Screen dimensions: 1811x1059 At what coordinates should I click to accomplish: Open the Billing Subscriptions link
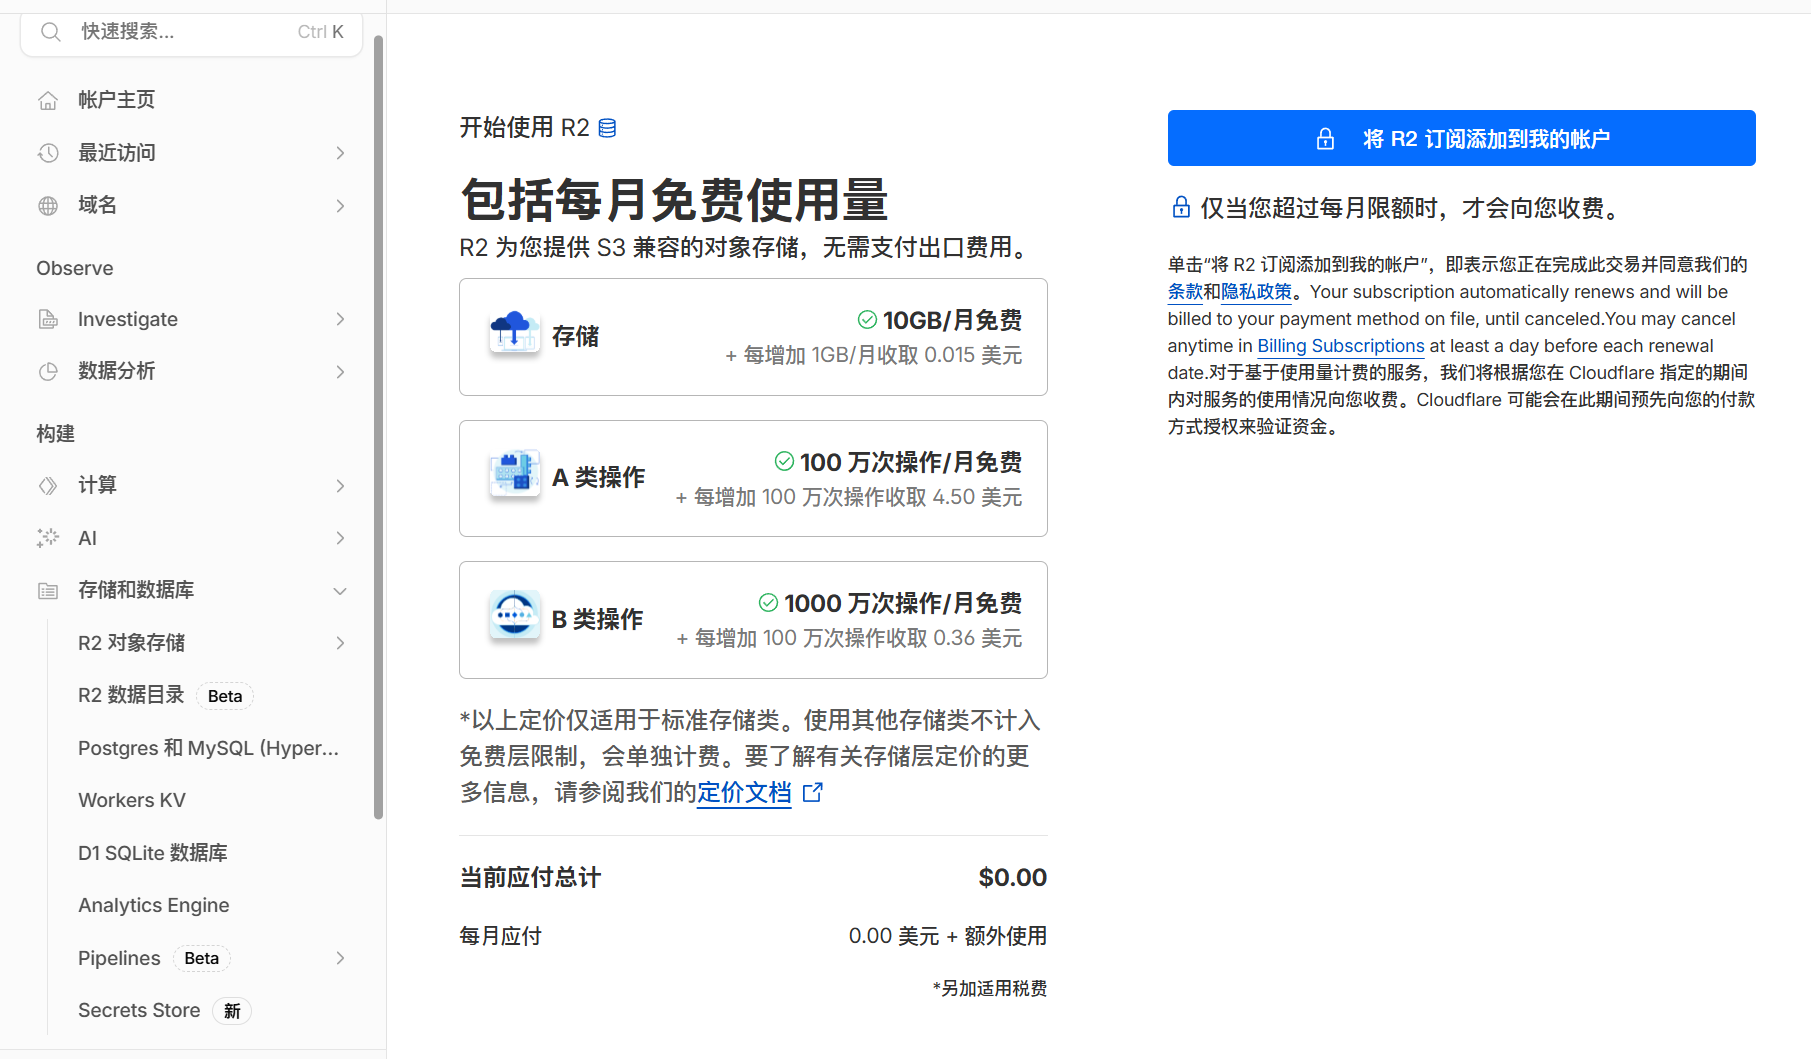[x=1341, y=346]
